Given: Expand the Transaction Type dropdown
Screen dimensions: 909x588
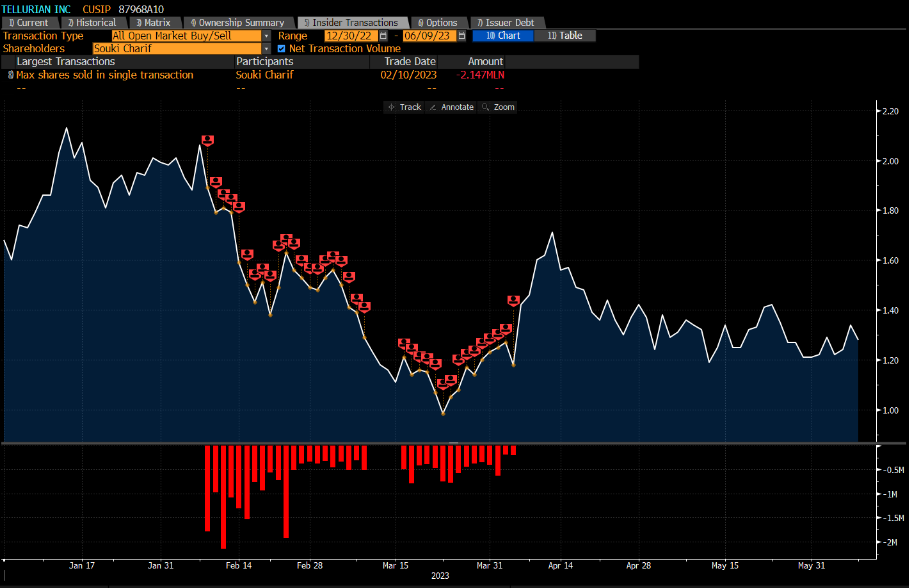Looking at the screenshot, I should (267, 36).
